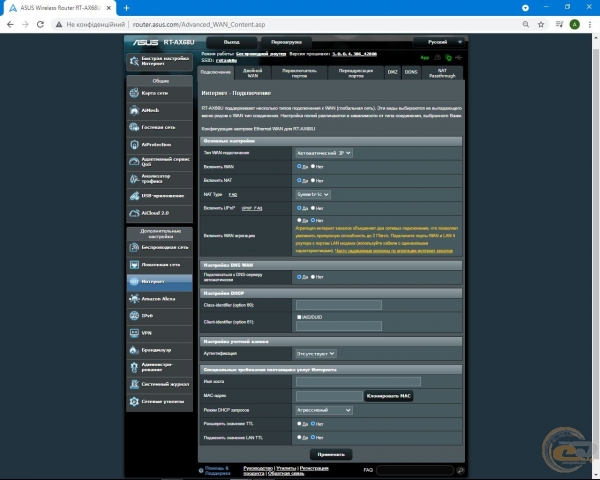600x480 pixels.
Task: Open AiCloud 2.0 section
Action: tap(160, 213)
